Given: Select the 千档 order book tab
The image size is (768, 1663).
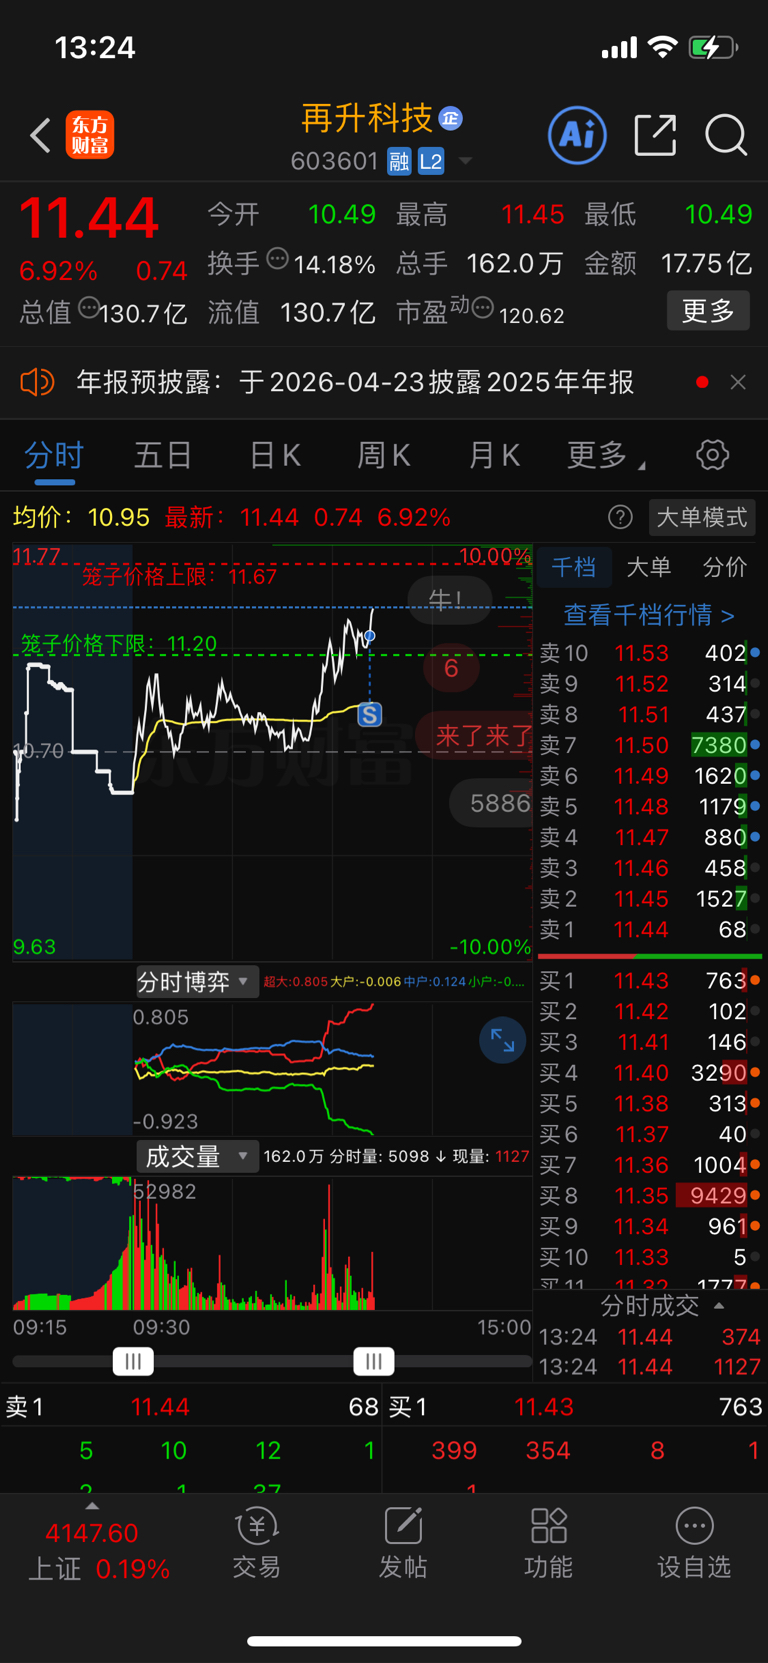Looking at the screenshot, I should 574,567.
